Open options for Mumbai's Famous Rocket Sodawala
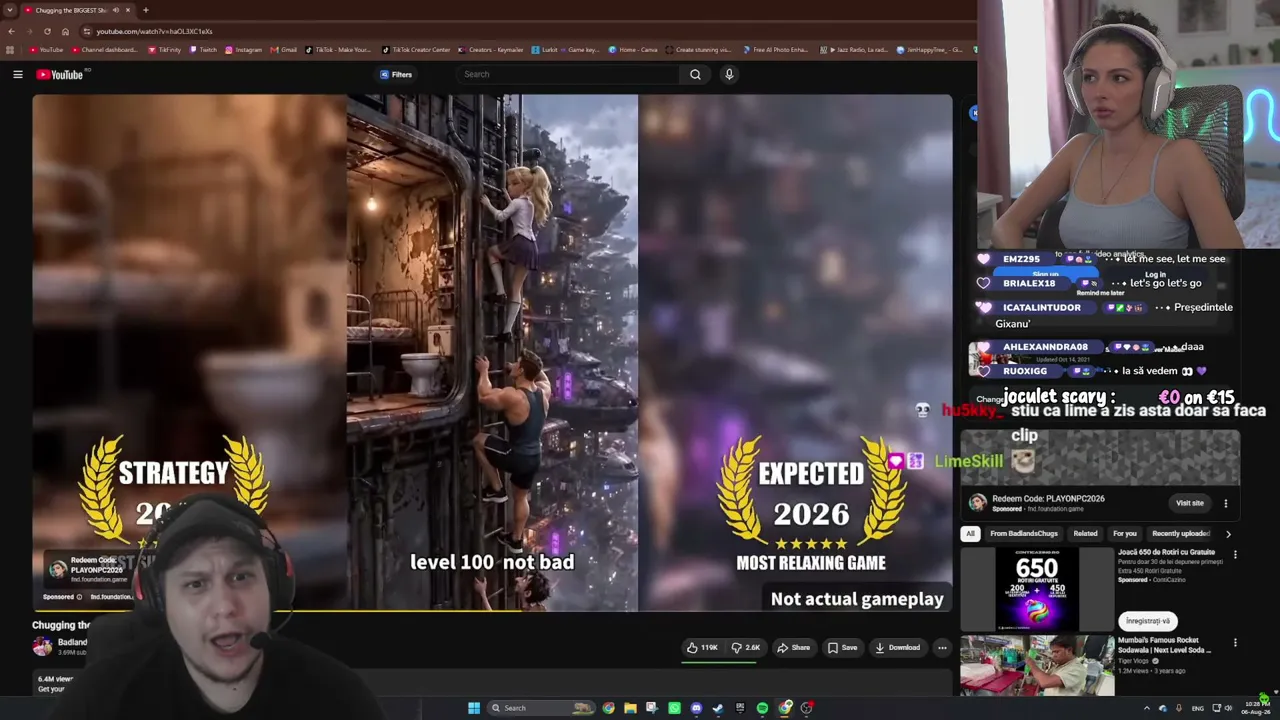 [x=1235, y=643]
